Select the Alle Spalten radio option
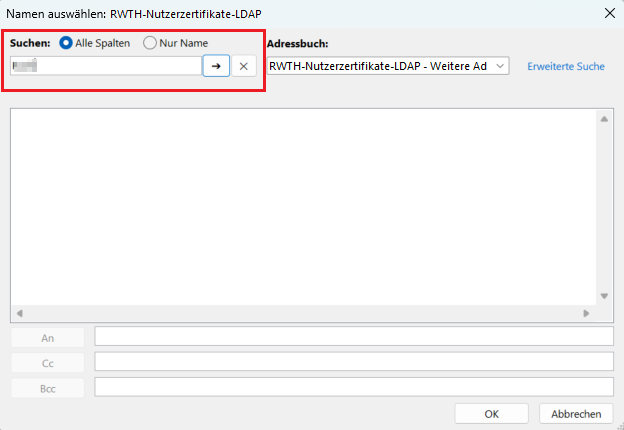 (x=67, y=44)
